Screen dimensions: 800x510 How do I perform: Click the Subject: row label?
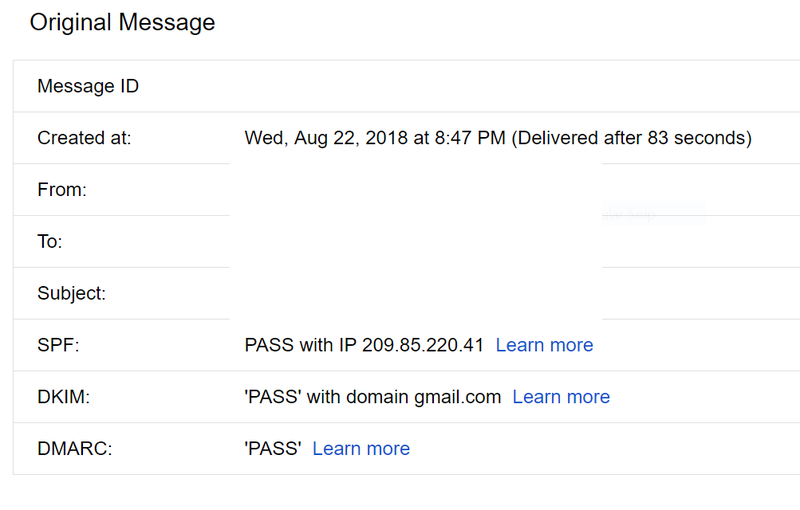[x=71, y=294]
